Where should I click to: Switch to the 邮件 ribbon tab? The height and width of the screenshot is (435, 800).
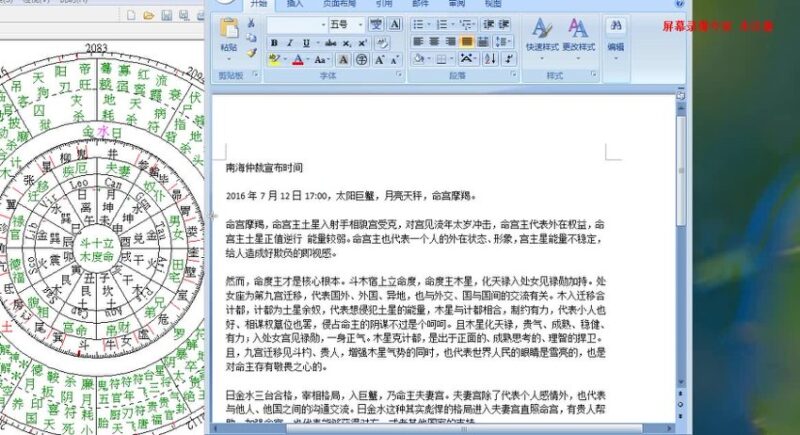(x=420, y=4)
